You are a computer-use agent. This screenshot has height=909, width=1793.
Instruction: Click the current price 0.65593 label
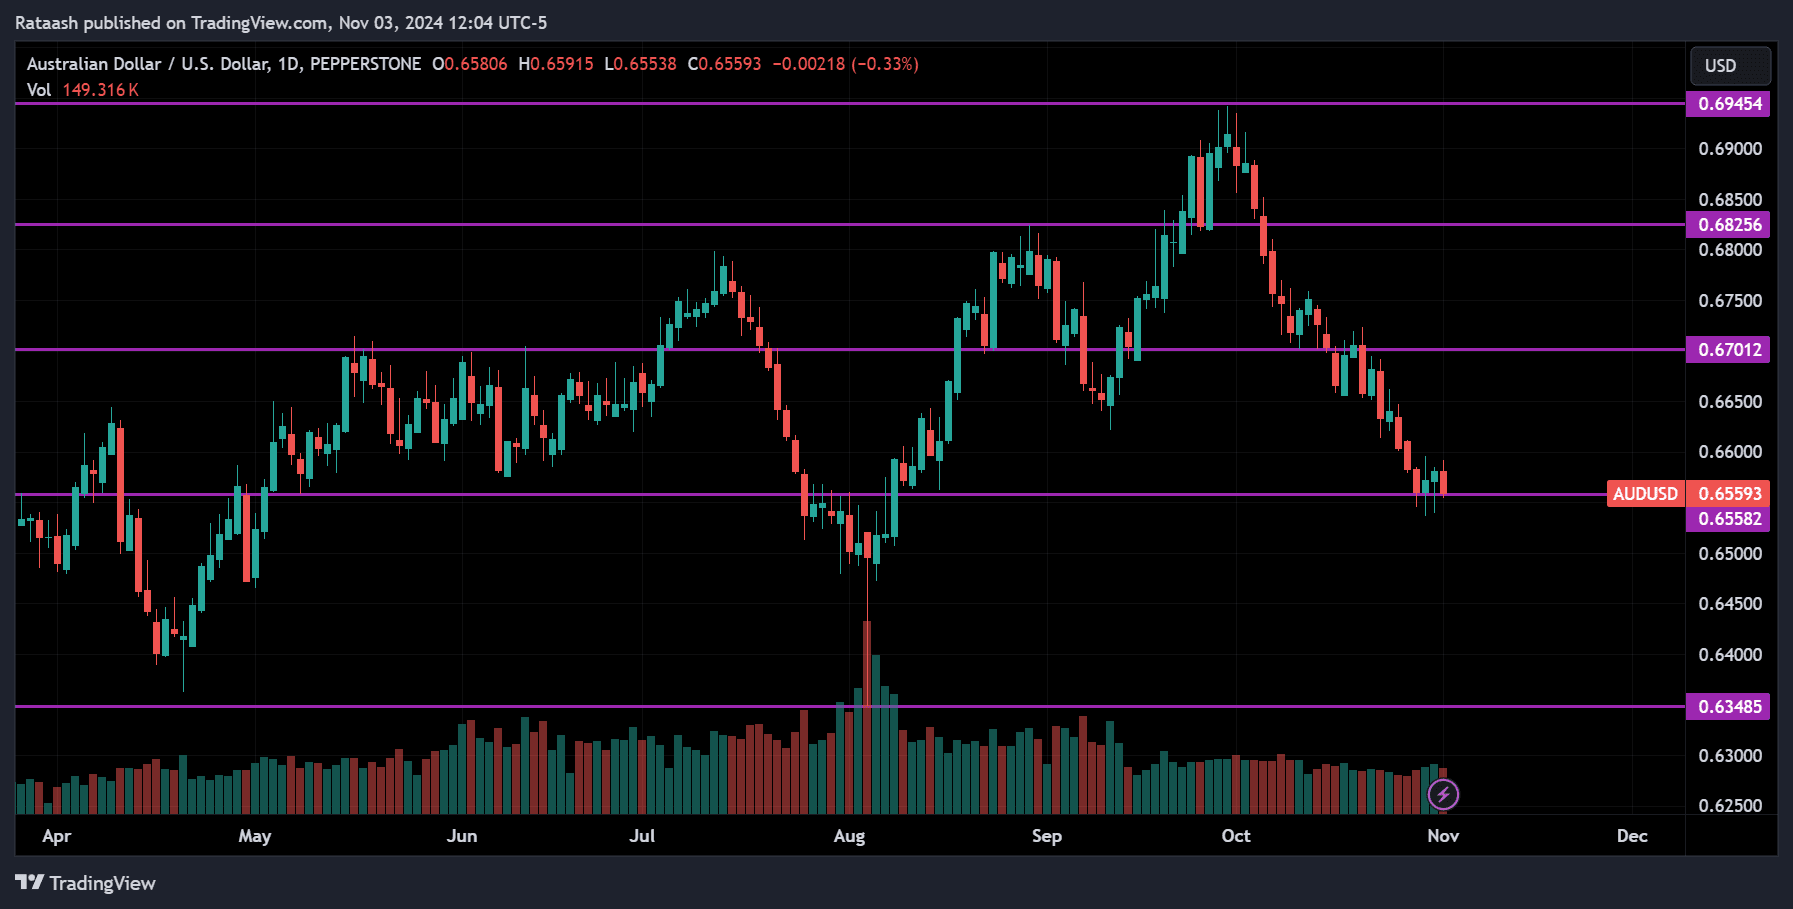[1728, 494]
